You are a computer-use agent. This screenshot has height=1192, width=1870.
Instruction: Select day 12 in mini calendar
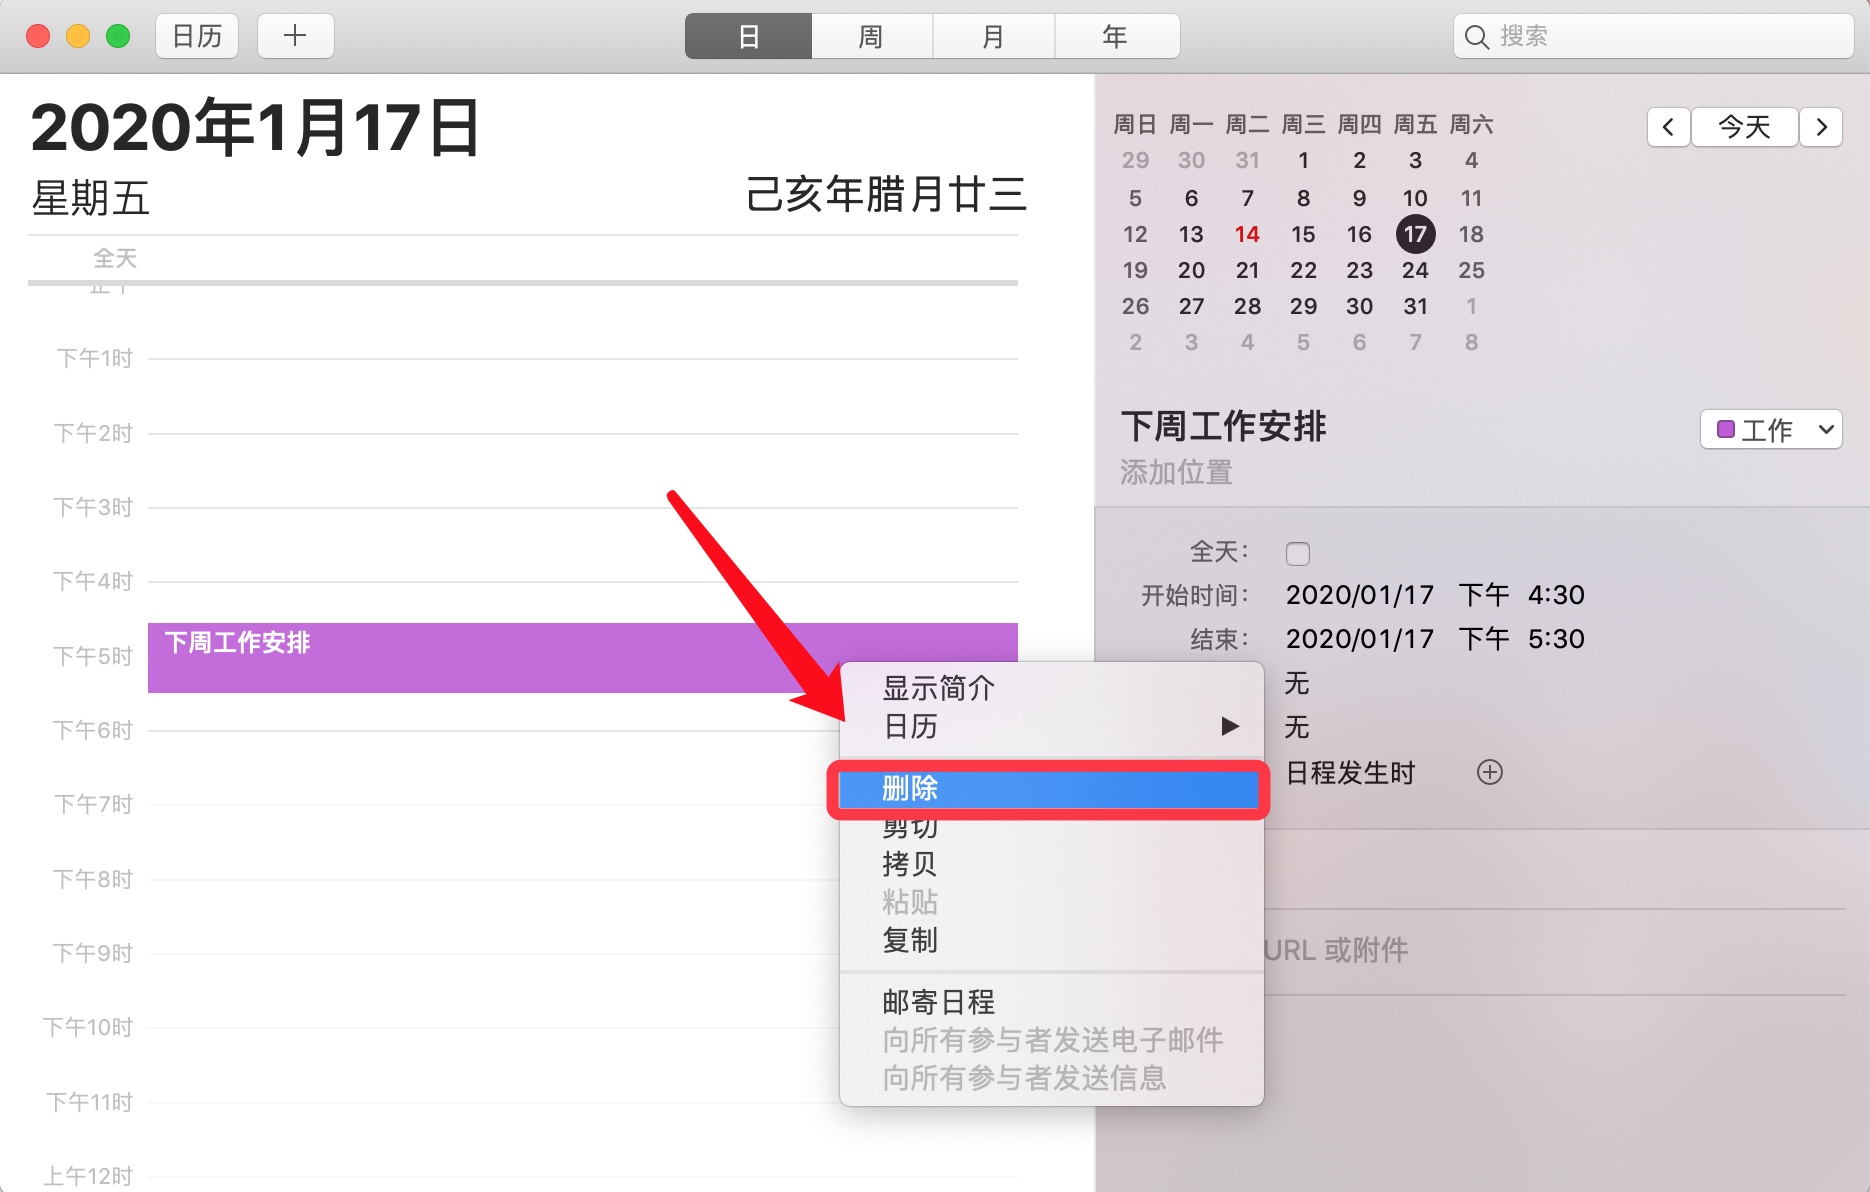coord(1135,234)
